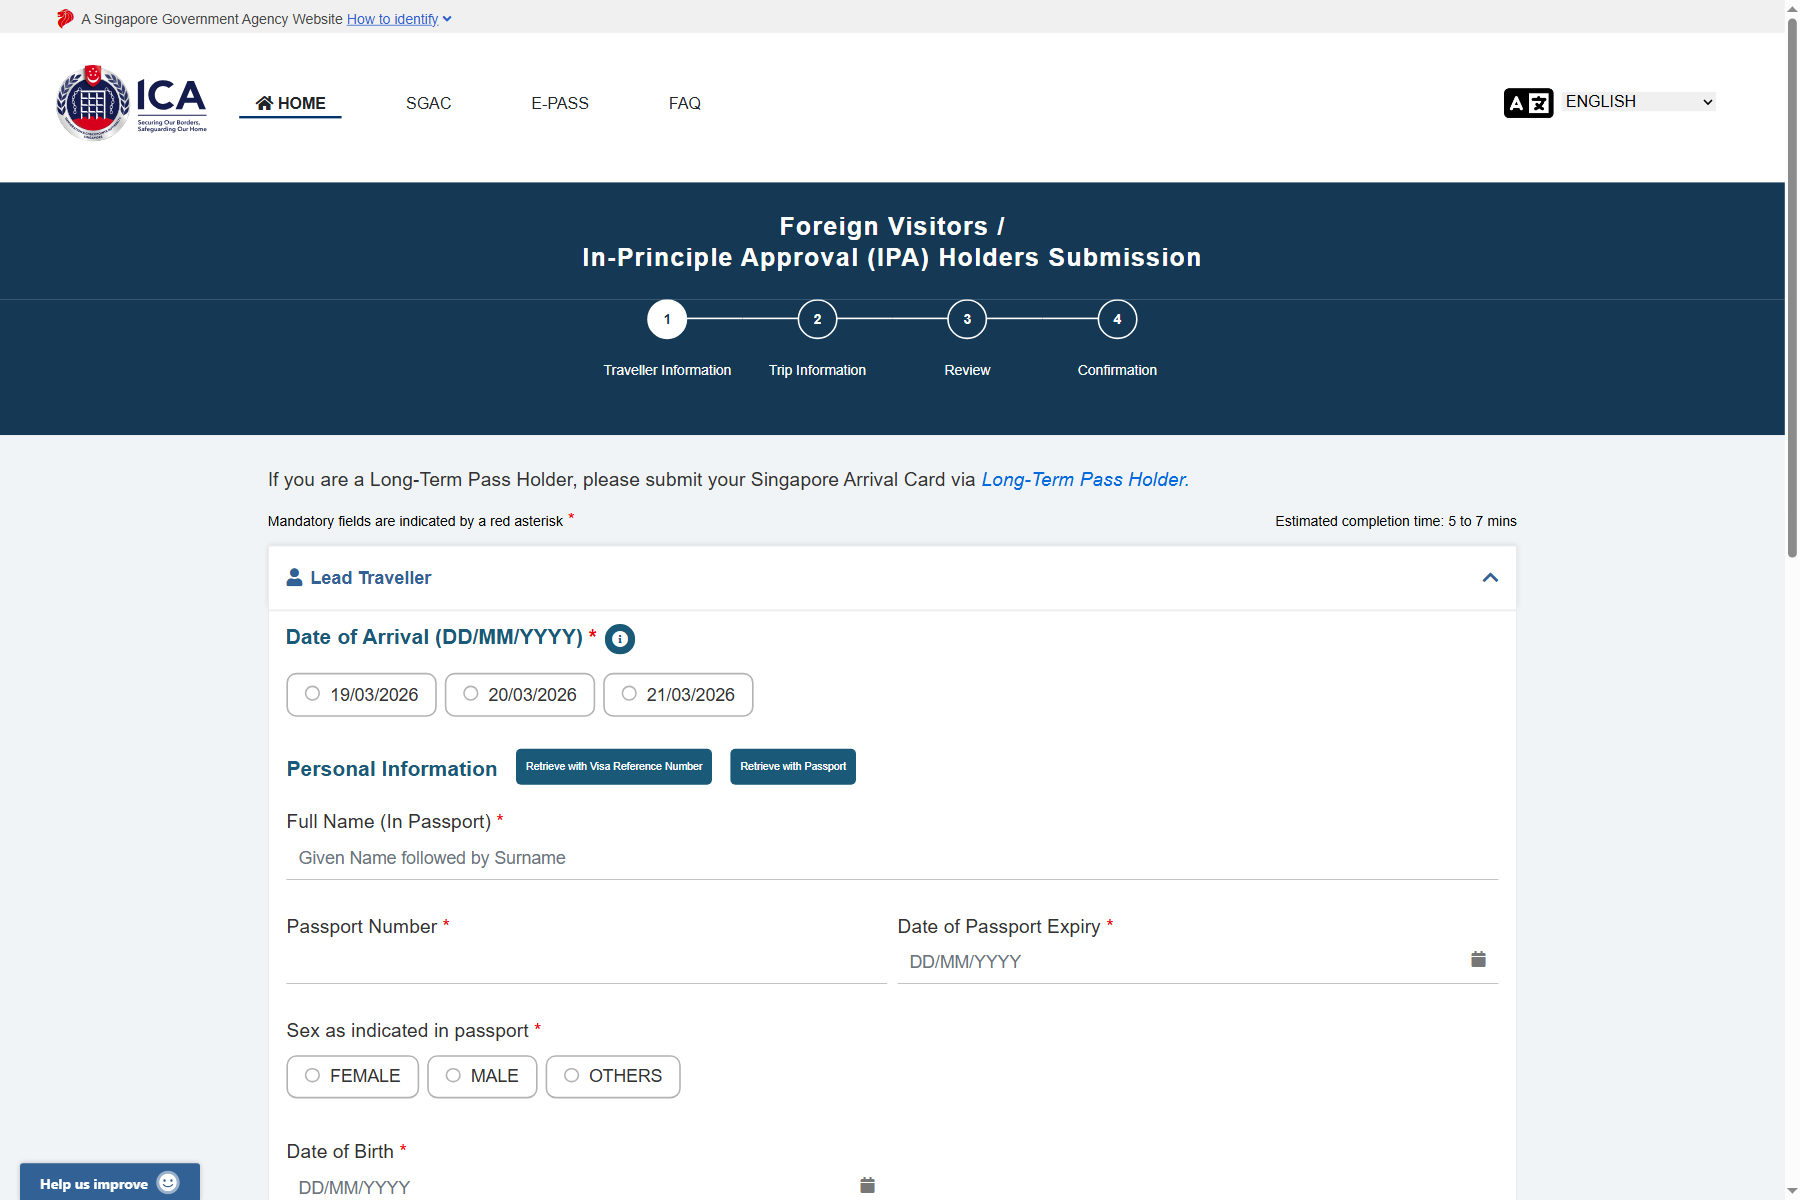Choose OTHERS as passport sex
1800x1200 pixels.
click(572, 1076)
